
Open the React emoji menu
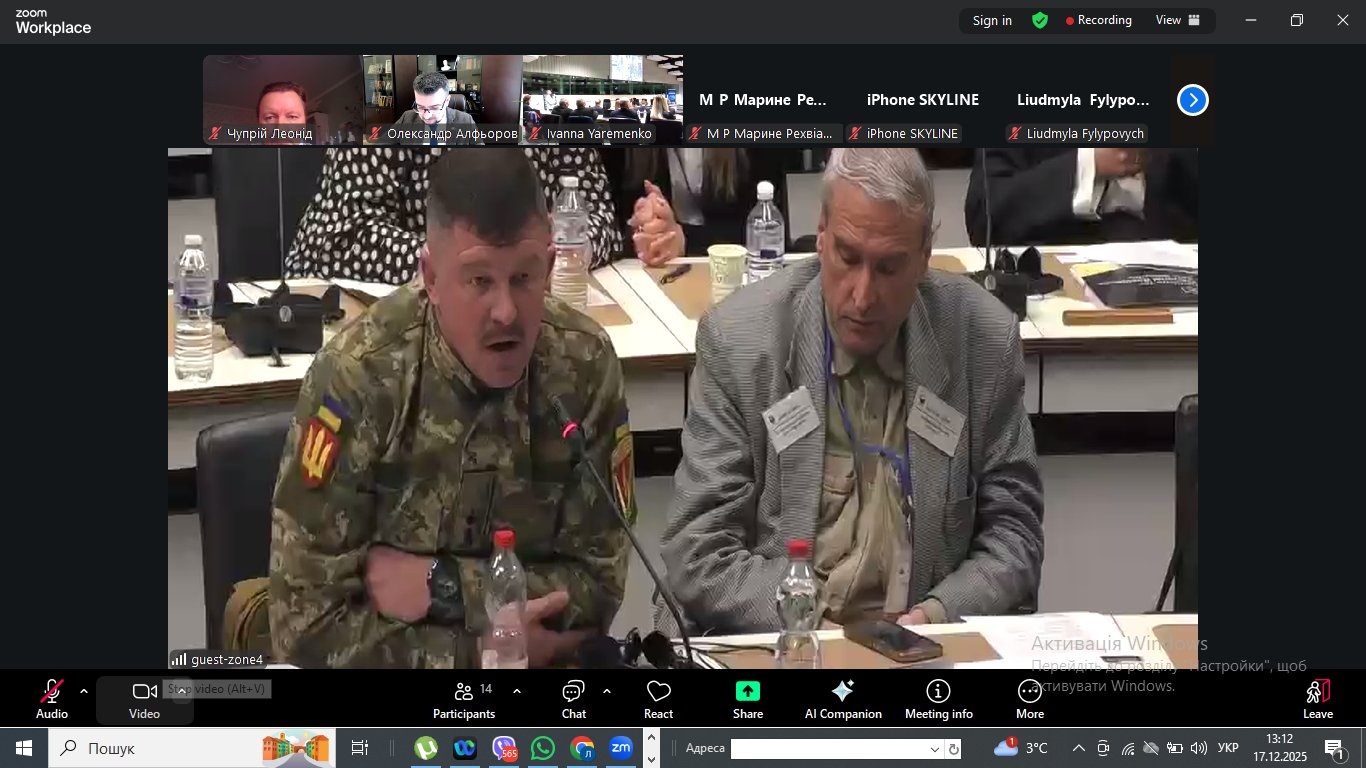tap(658, 699)
